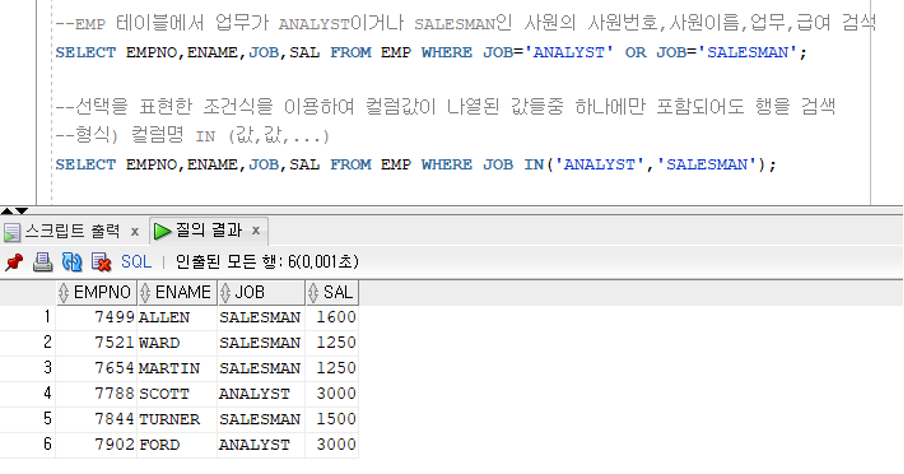Close the 스크립트 출력 tab
Viewport: 904px width, 474px height.
tap(135, 232)
